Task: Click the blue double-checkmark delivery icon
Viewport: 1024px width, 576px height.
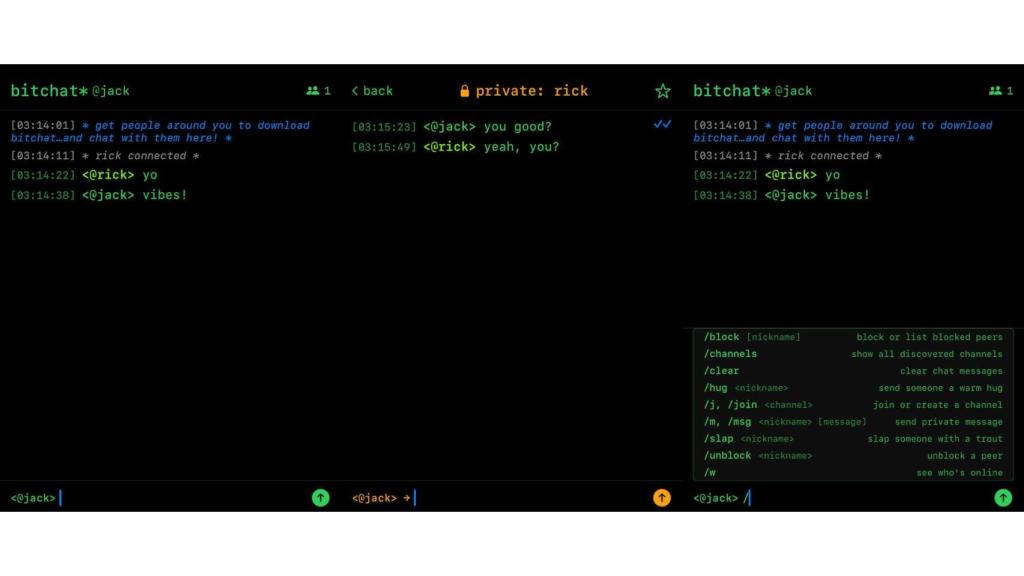Action: point(662,125)
